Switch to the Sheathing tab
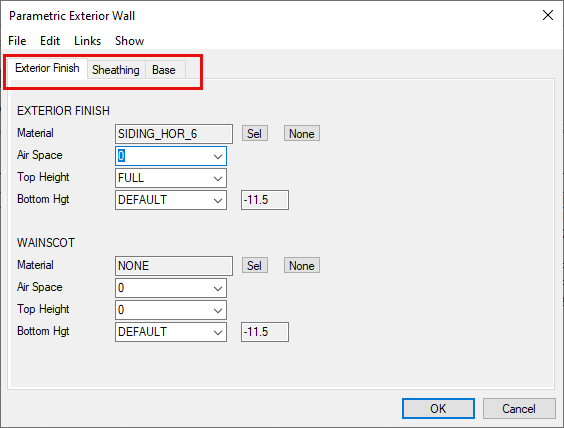The width and height of the screenshot is (564, 428). (x=116, y=70)
